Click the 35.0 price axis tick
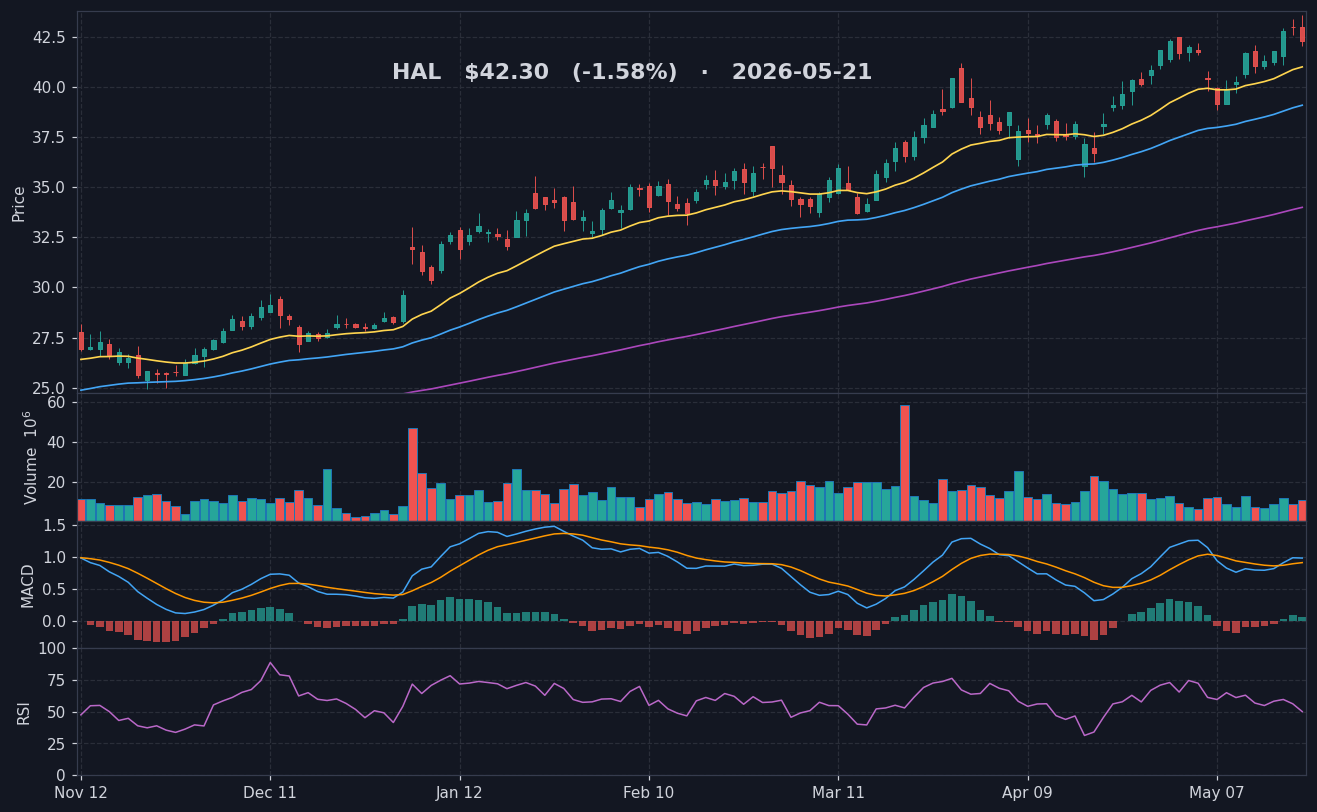Screen dimensions: 1317x812 click(x=49, y=187)
